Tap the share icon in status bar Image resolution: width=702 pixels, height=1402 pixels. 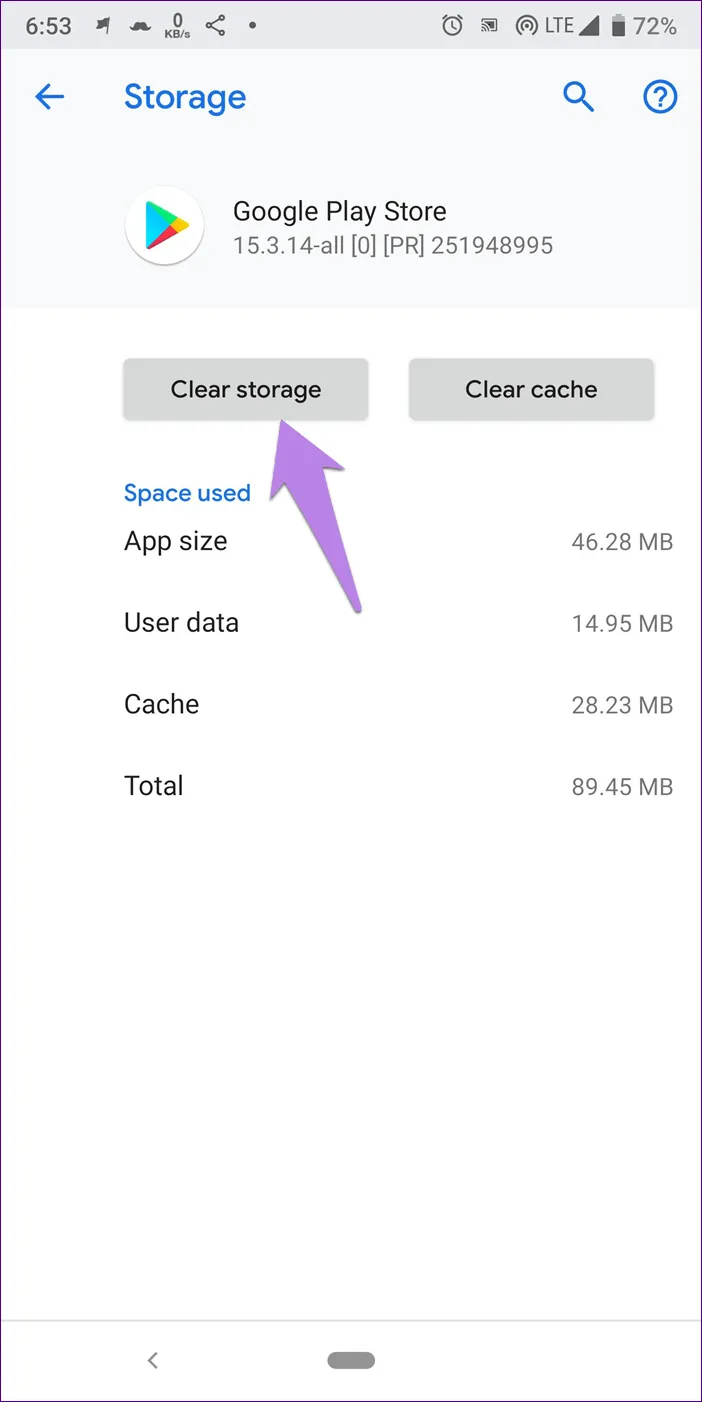[215, 27]
